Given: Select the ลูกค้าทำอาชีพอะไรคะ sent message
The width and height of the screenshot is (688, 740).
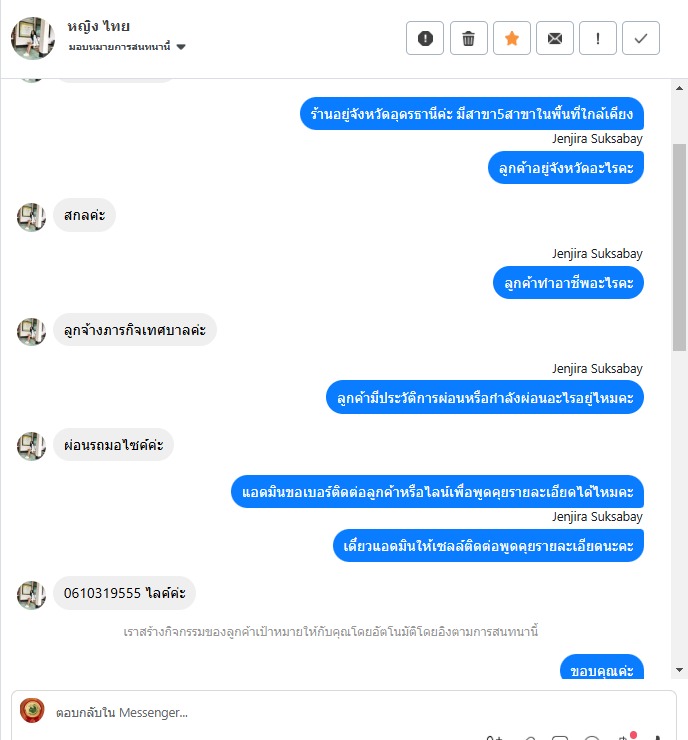Looking at the screenshot, I should (568, 283).
